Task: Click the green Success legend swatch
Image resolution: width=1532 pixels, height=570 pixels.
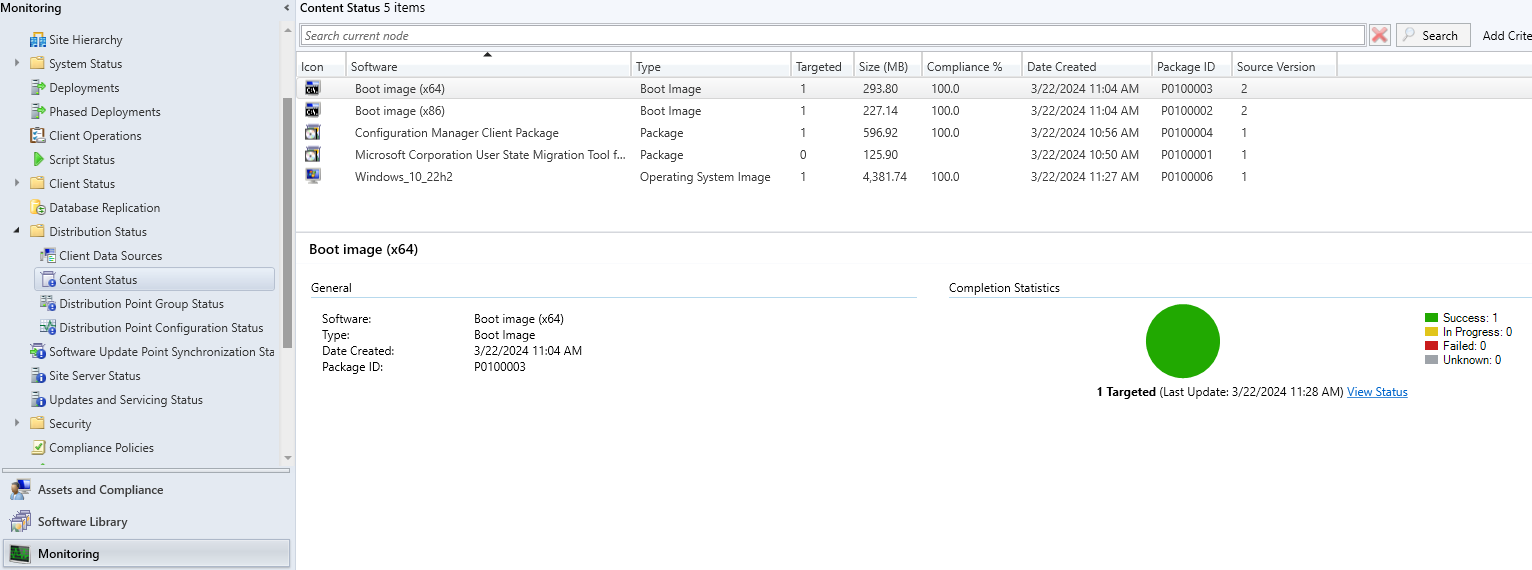Action: coord(1431,318)
